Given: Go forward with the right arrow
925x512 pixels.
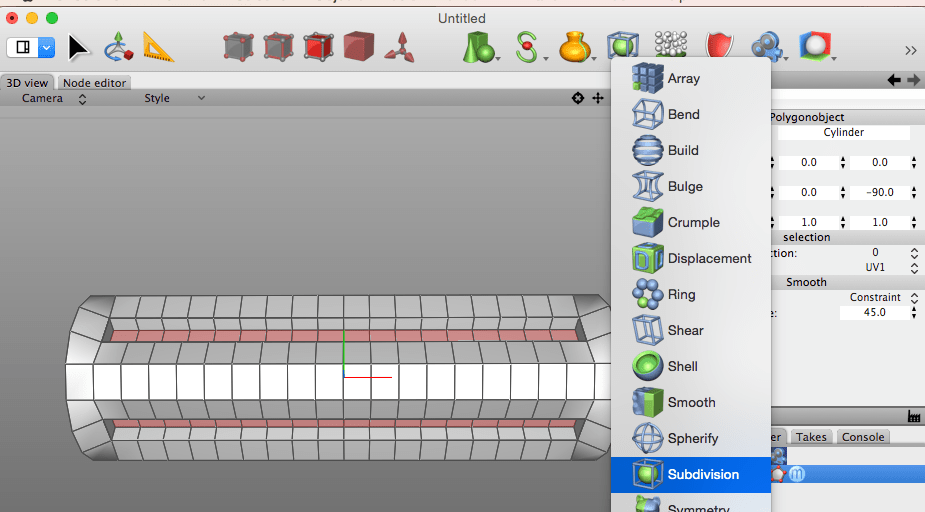Looking at the screenshot, I should (x=914, y=80).
